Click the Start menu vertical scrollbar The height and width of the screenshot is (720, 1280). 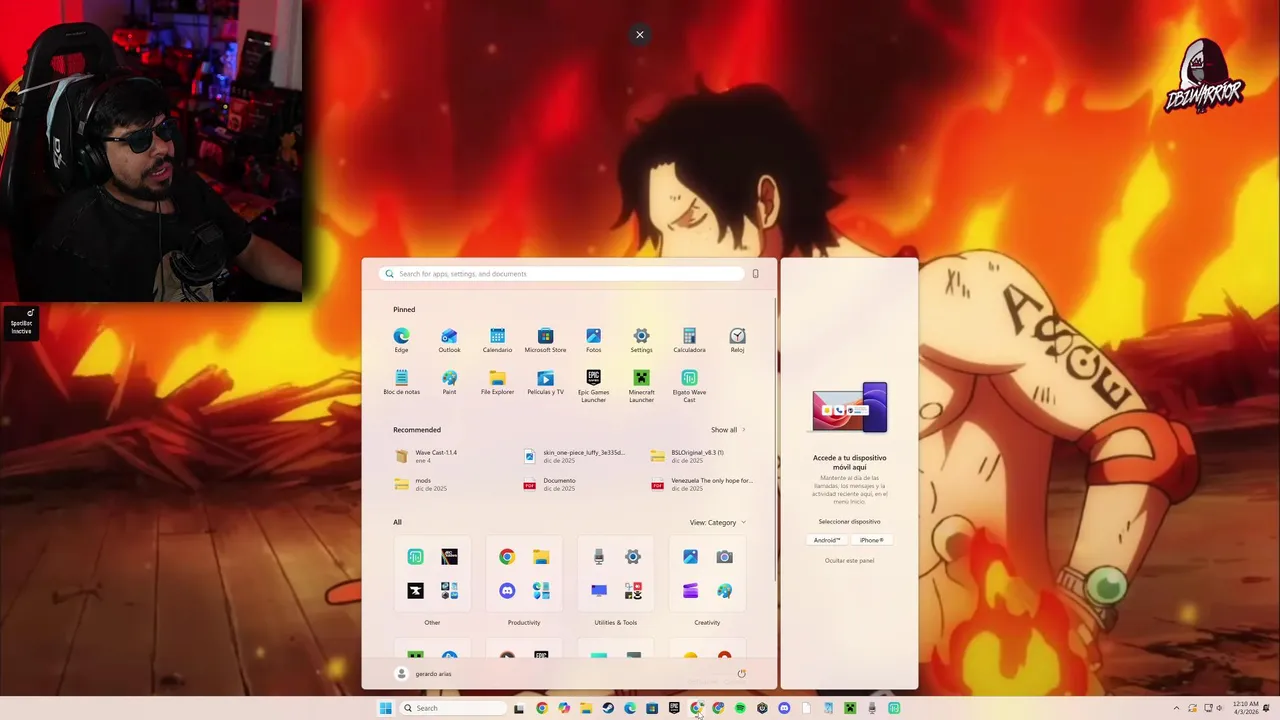[x=776, y=440]
